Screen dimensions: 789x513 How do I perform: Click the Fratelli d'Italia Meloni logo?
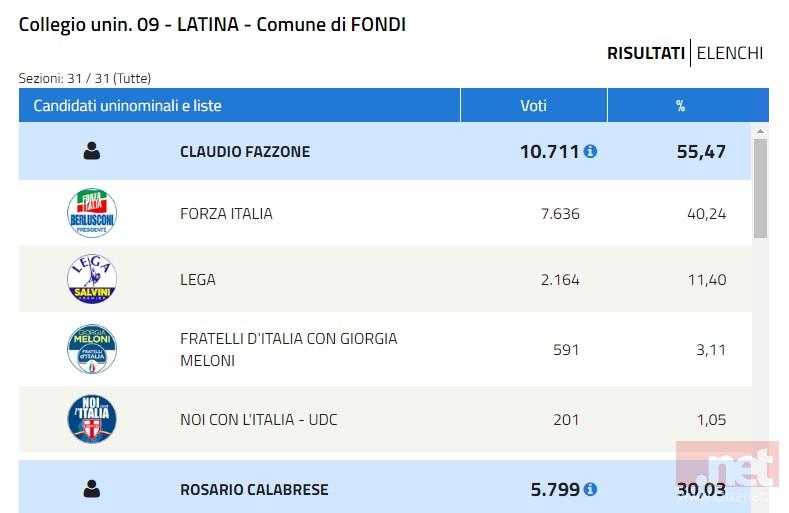click(92, 349)
